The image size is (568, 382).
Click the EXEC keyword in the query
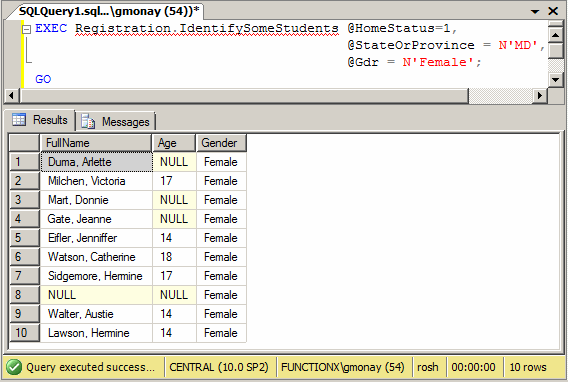[51, 28]
